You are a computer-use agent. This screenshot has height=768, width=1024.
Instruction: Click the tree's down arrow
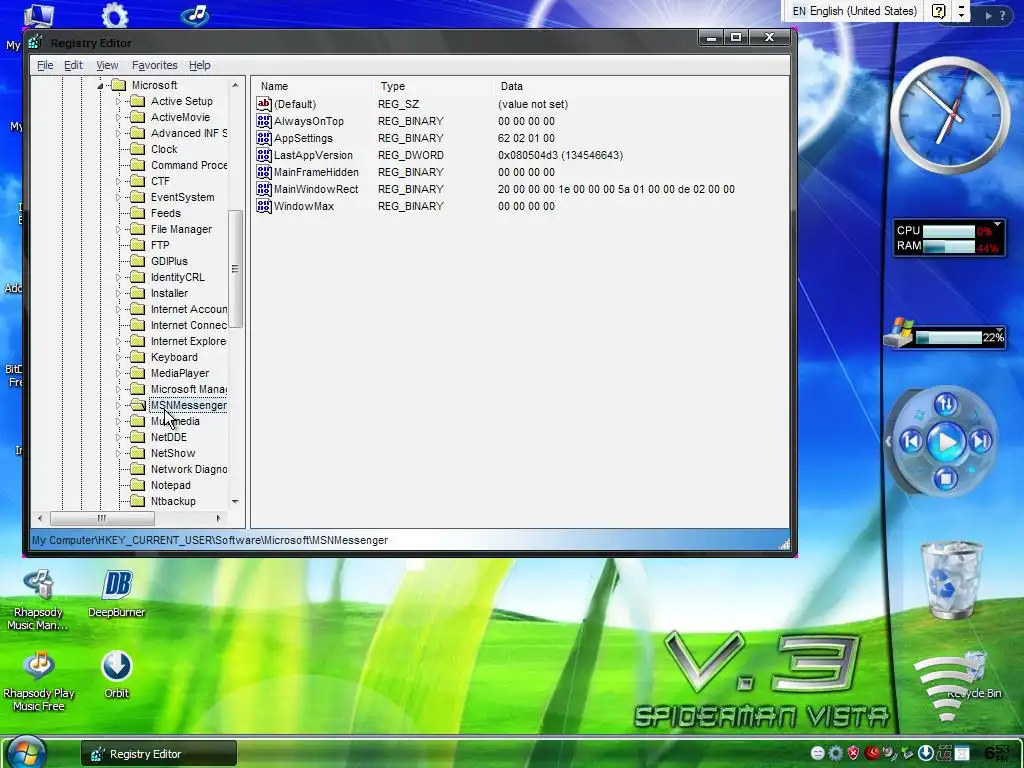(x=235, y=502)
